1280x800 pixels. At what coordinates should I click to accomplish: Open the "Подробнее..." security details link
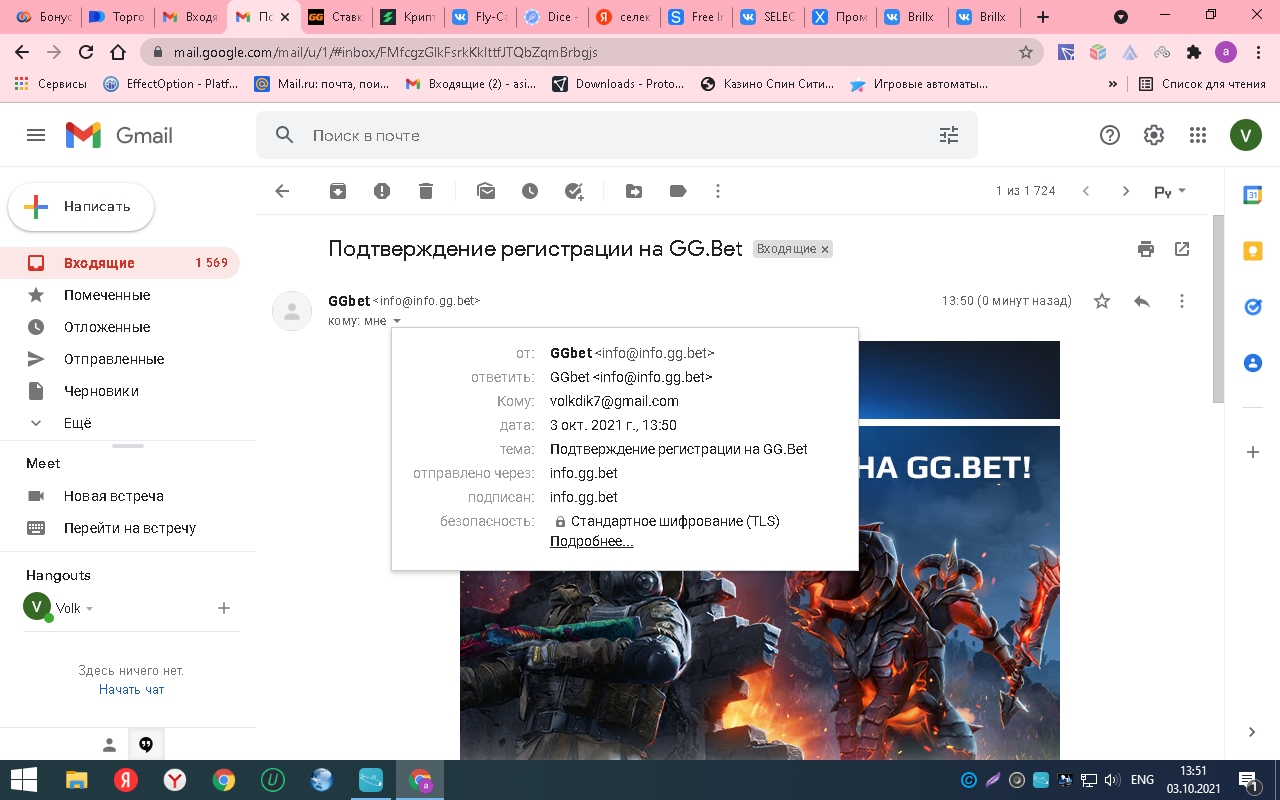pos(591,541)
